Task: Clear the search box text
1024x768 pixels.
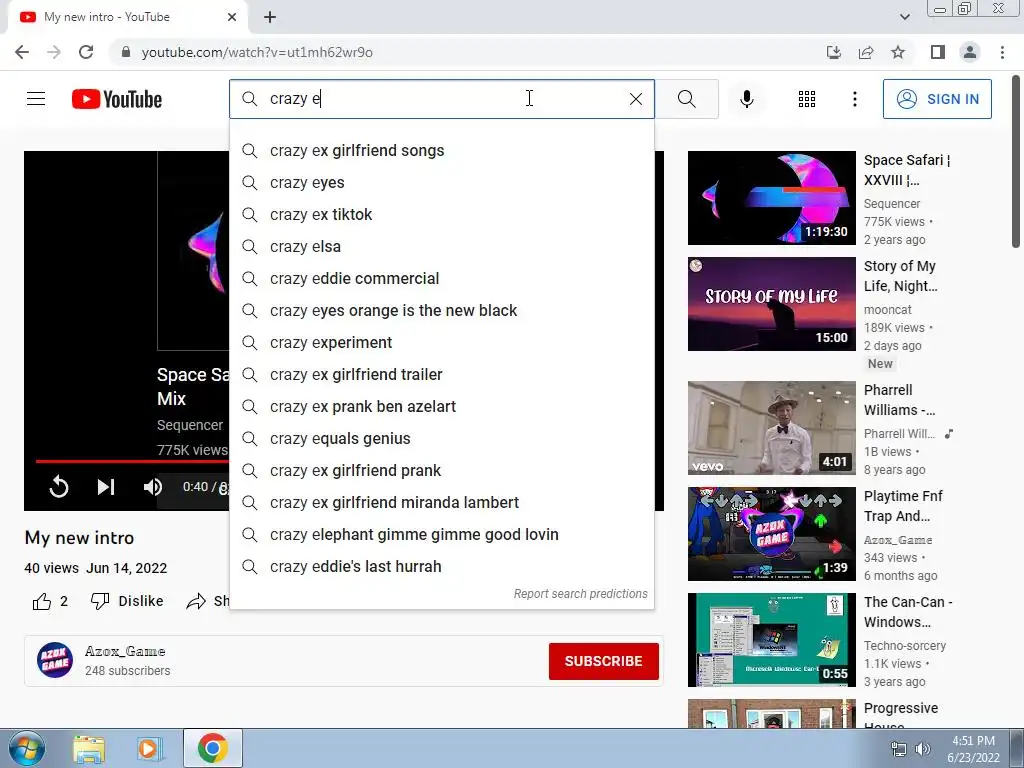Action: tap(635, 99)
